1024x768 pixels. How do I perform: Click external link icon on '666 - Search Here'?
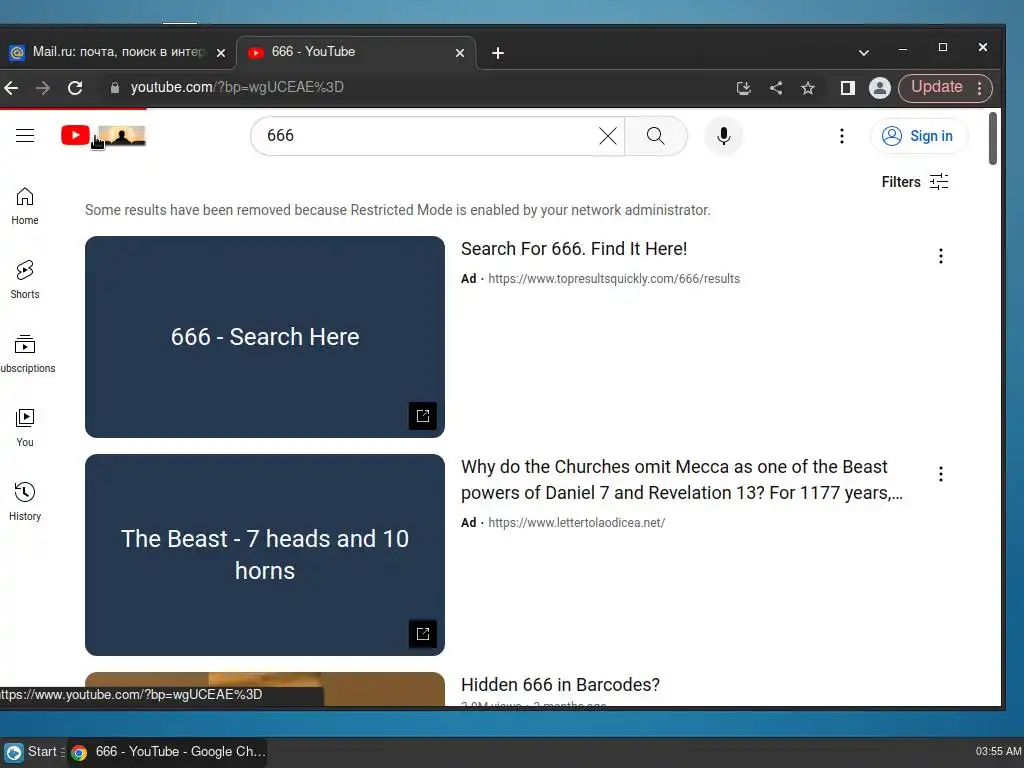pos(423,416)
